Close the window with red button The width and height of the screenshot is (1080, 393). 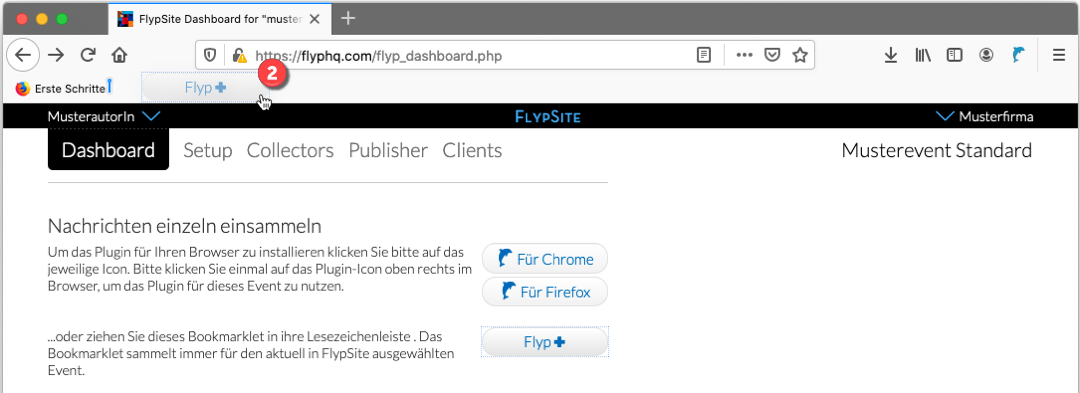21,19
